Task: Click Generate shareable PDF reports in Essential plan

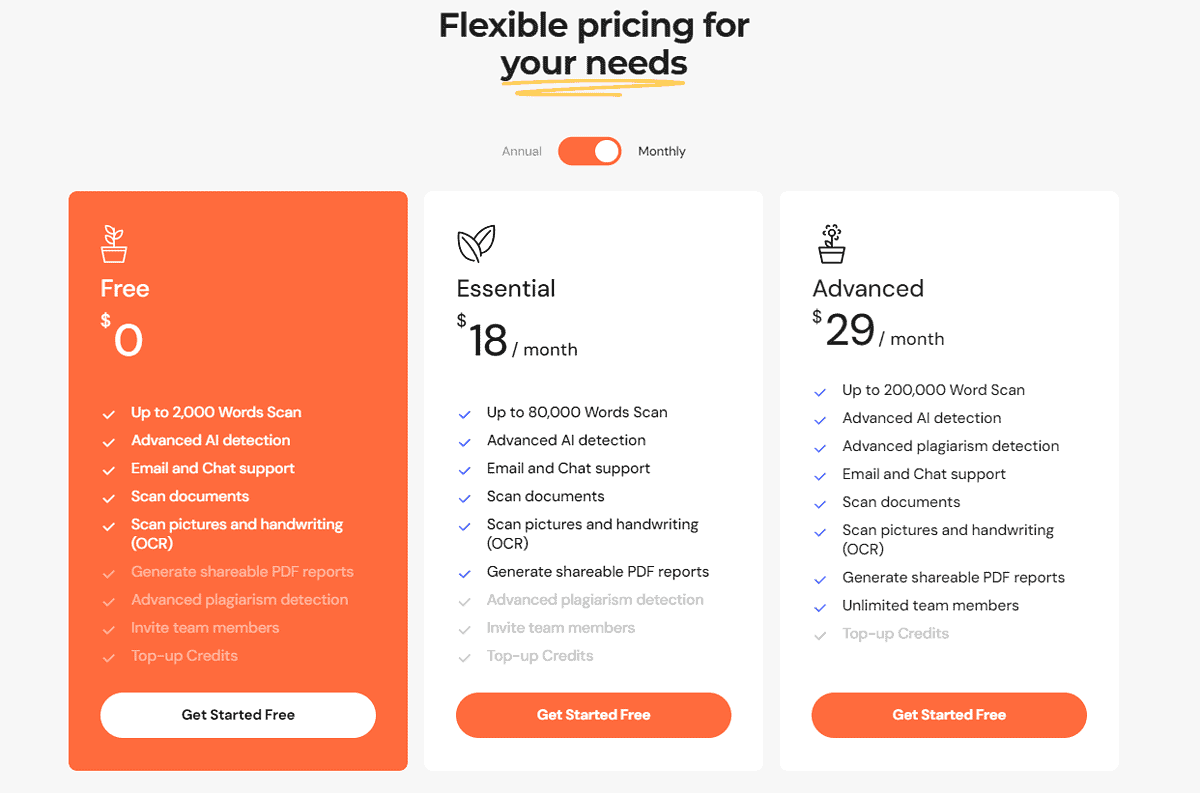Action: (x=598, y=572)
